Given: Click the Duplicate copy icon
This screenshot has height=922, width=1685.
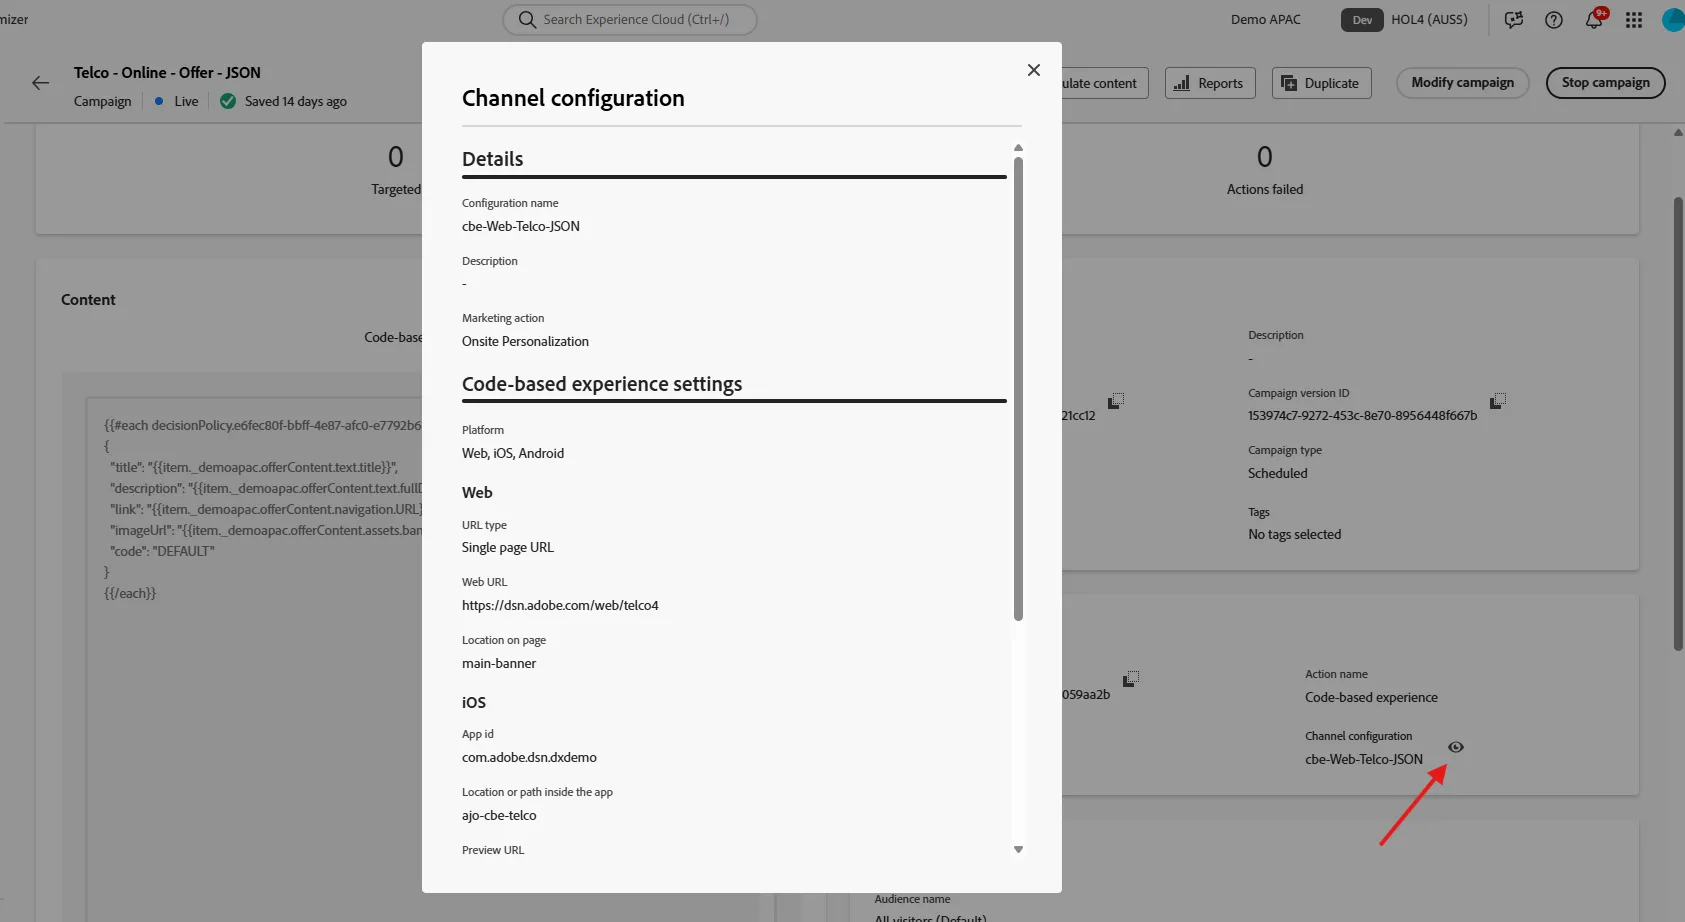Looking at the screenshot, I should [1289, 83].
